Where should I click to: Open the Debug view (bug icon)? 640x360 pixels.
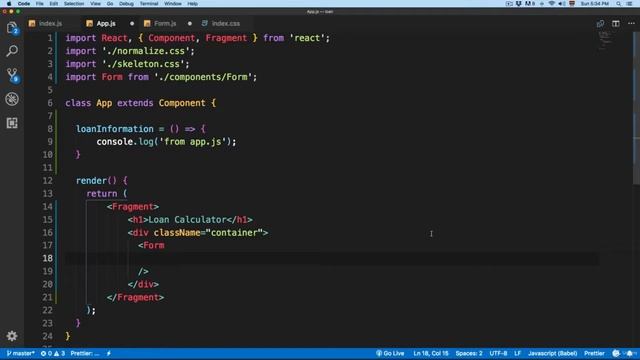point(12,99)
